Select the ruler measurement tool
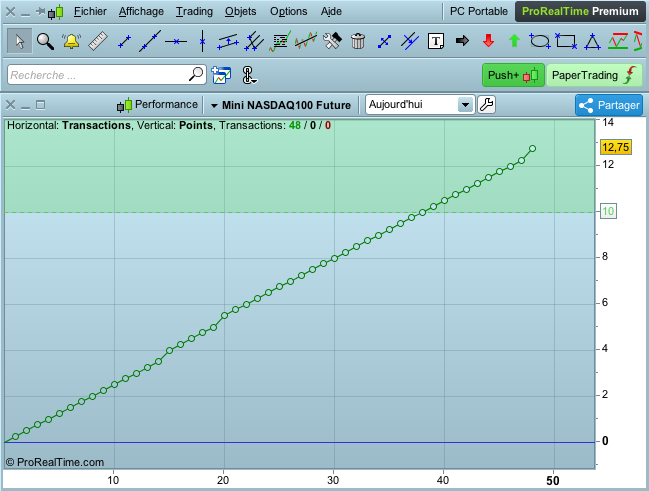 (98, 41)
